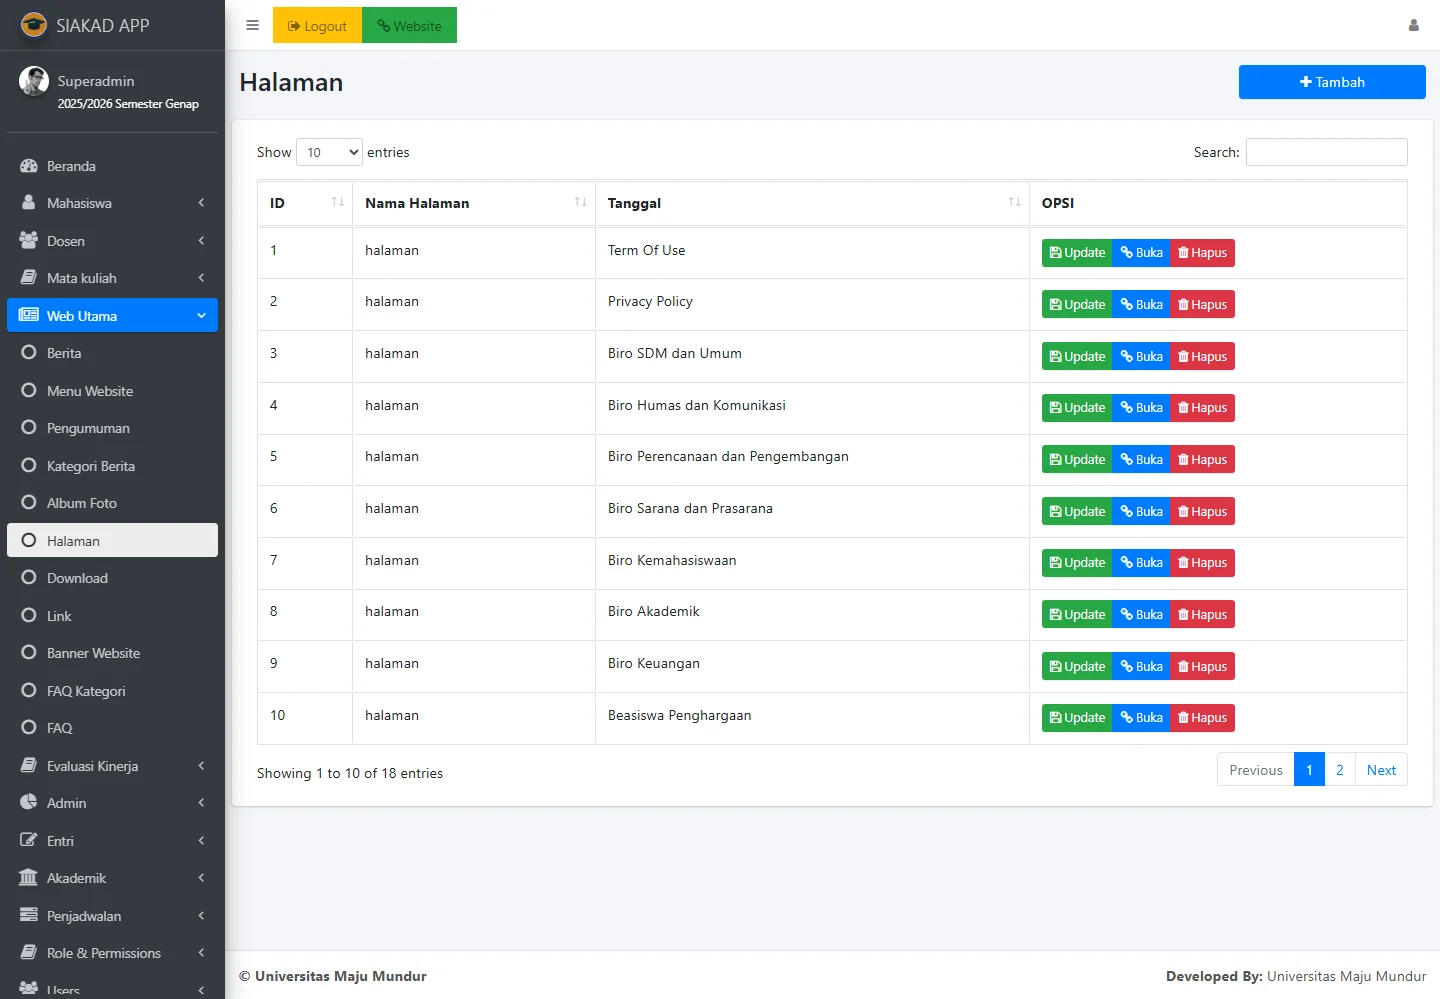Click the SIAKAD APP logo icon
The width and height of the screenshot is (1440, 999).
pos(34,25)
